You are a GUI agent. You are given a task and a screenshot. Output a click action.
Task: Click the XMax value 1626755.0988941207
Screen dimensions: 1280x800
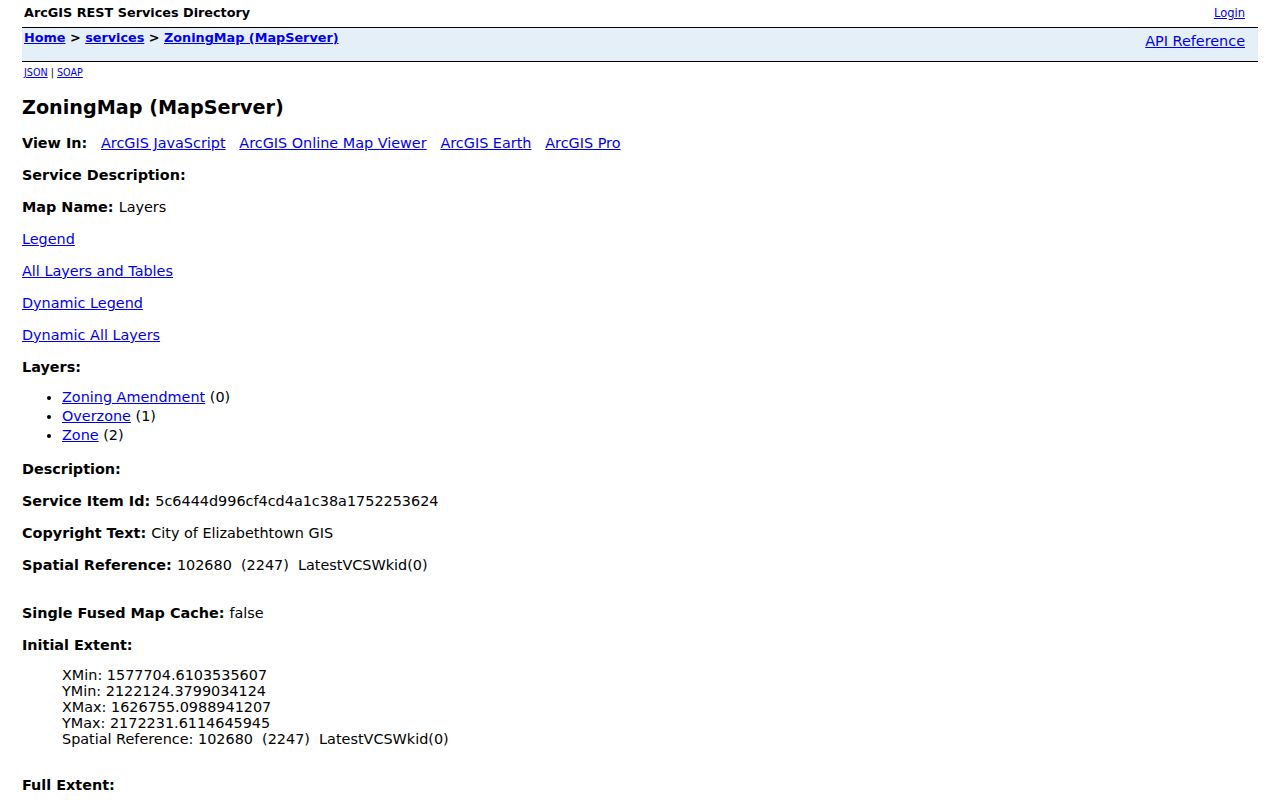(191, 707)
